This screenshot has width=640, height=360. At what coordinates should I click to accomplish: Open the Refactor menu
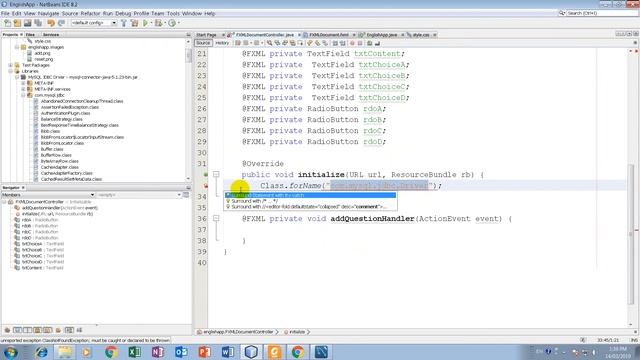[x=90, y=13]
